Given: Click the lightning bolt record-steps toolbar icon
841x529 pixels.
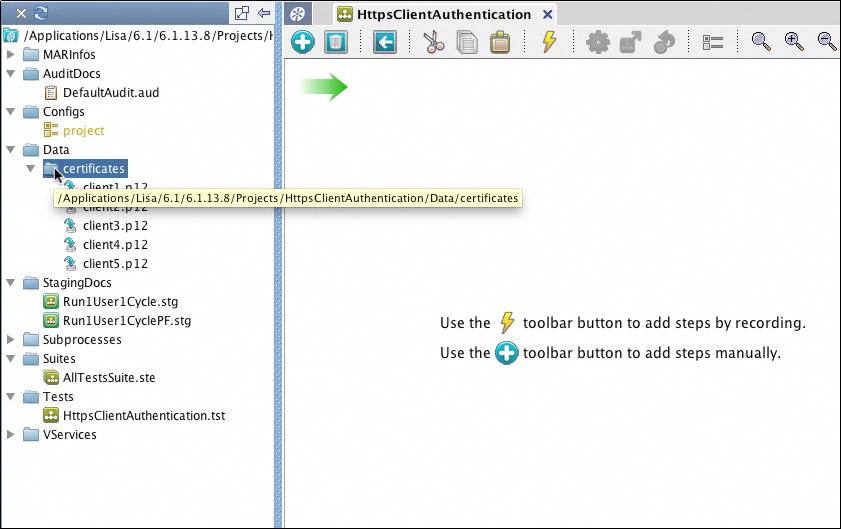Looking at the screenshot, I should tap(549, 41).
